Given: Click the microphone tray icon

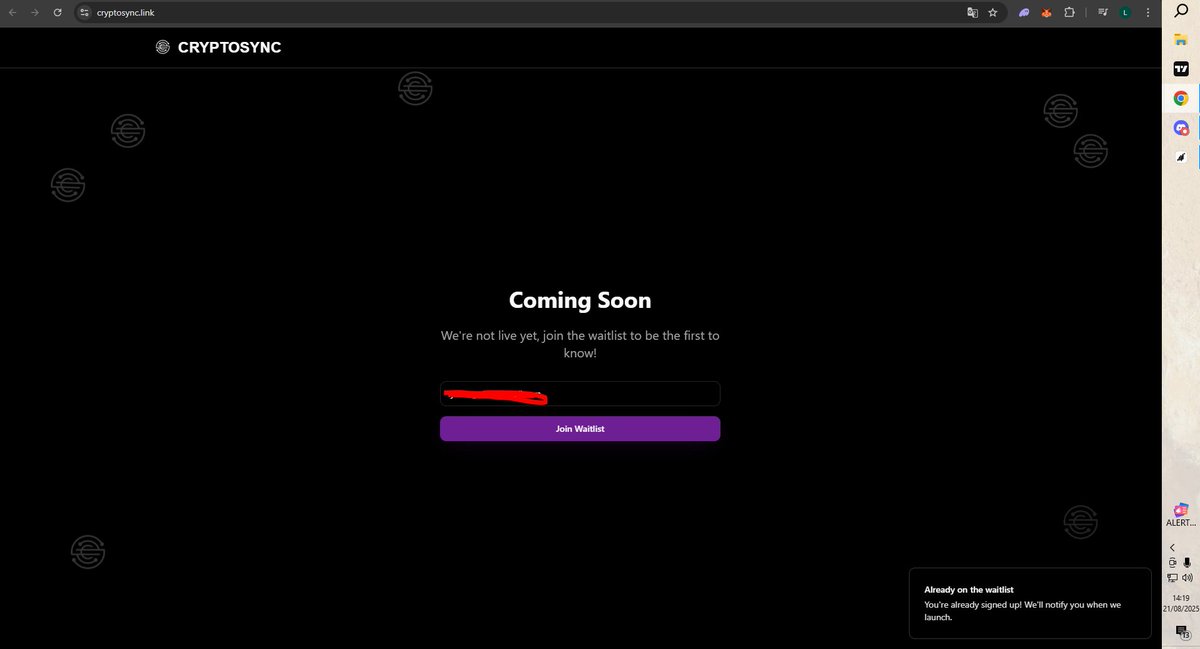Looking at the screenshot, I should pyautogui.click(x=1187, y=563).
